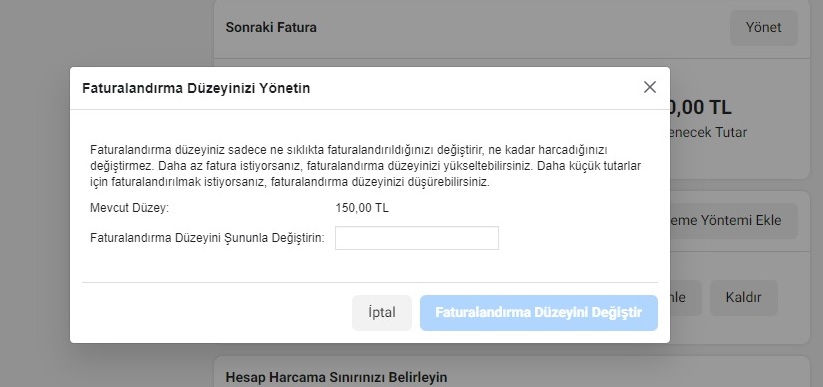Click the dialog title Faturalandırma Düzeyinizi Yönetin
This screenshot has height=387, width=823.
(x=196, y=88)
